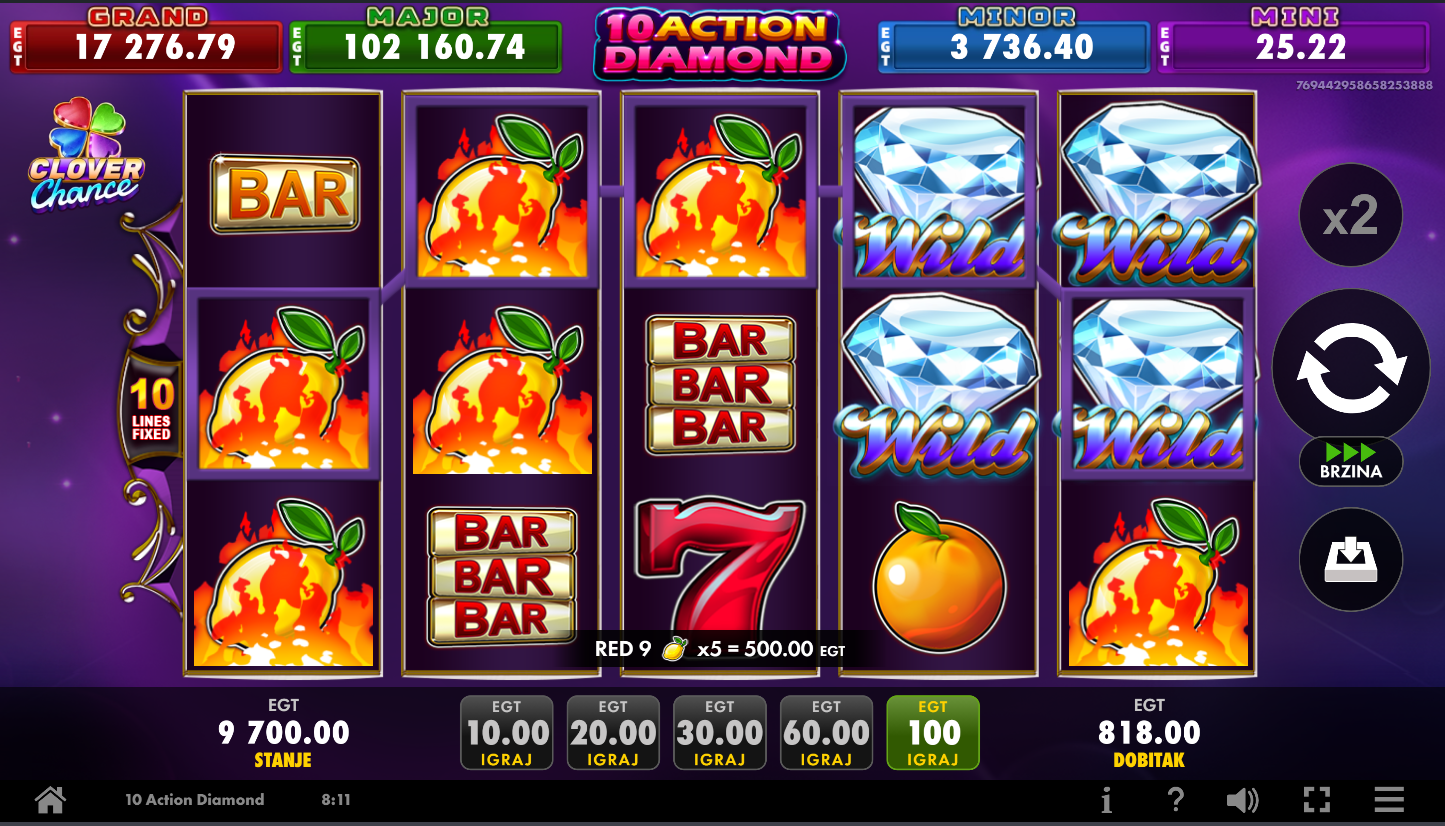Viewport: 1445px width, 826px height.
Task: Click the 10 Lines Fixed badge
Action: [151, 410]
